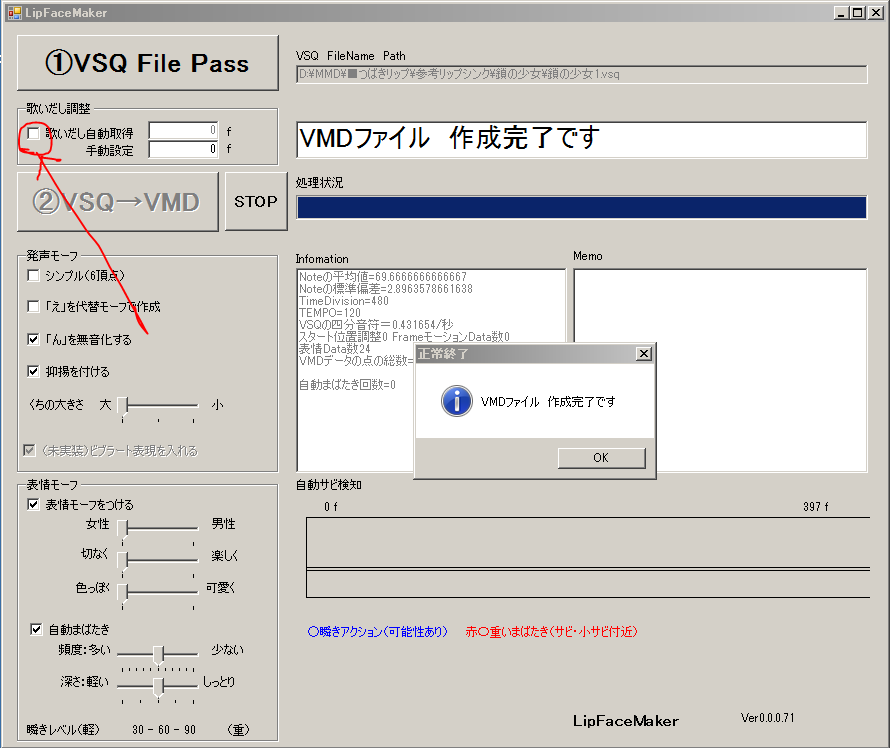This screenshot has width=890, height=748.
Task: Click the くちの大きさ slider thumb
Action: click(123, 407)
